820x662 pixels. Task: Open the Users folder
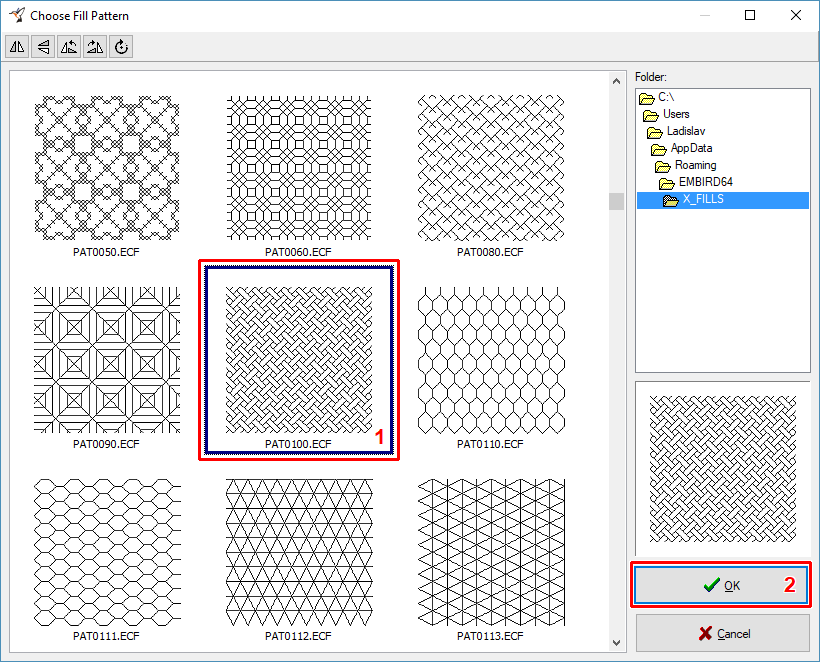tap(675, 114)
